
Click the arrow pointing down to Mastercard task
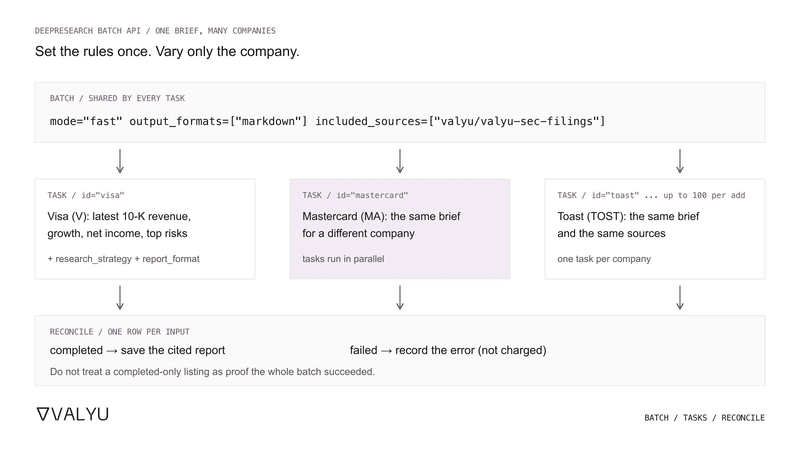tap(400, 161)
